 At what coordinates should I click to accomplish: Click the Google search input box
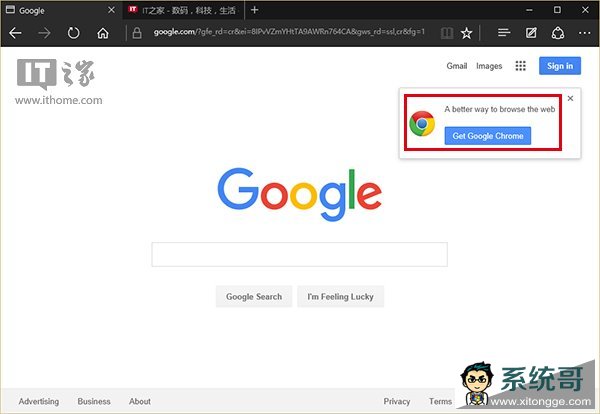[300, 254]
